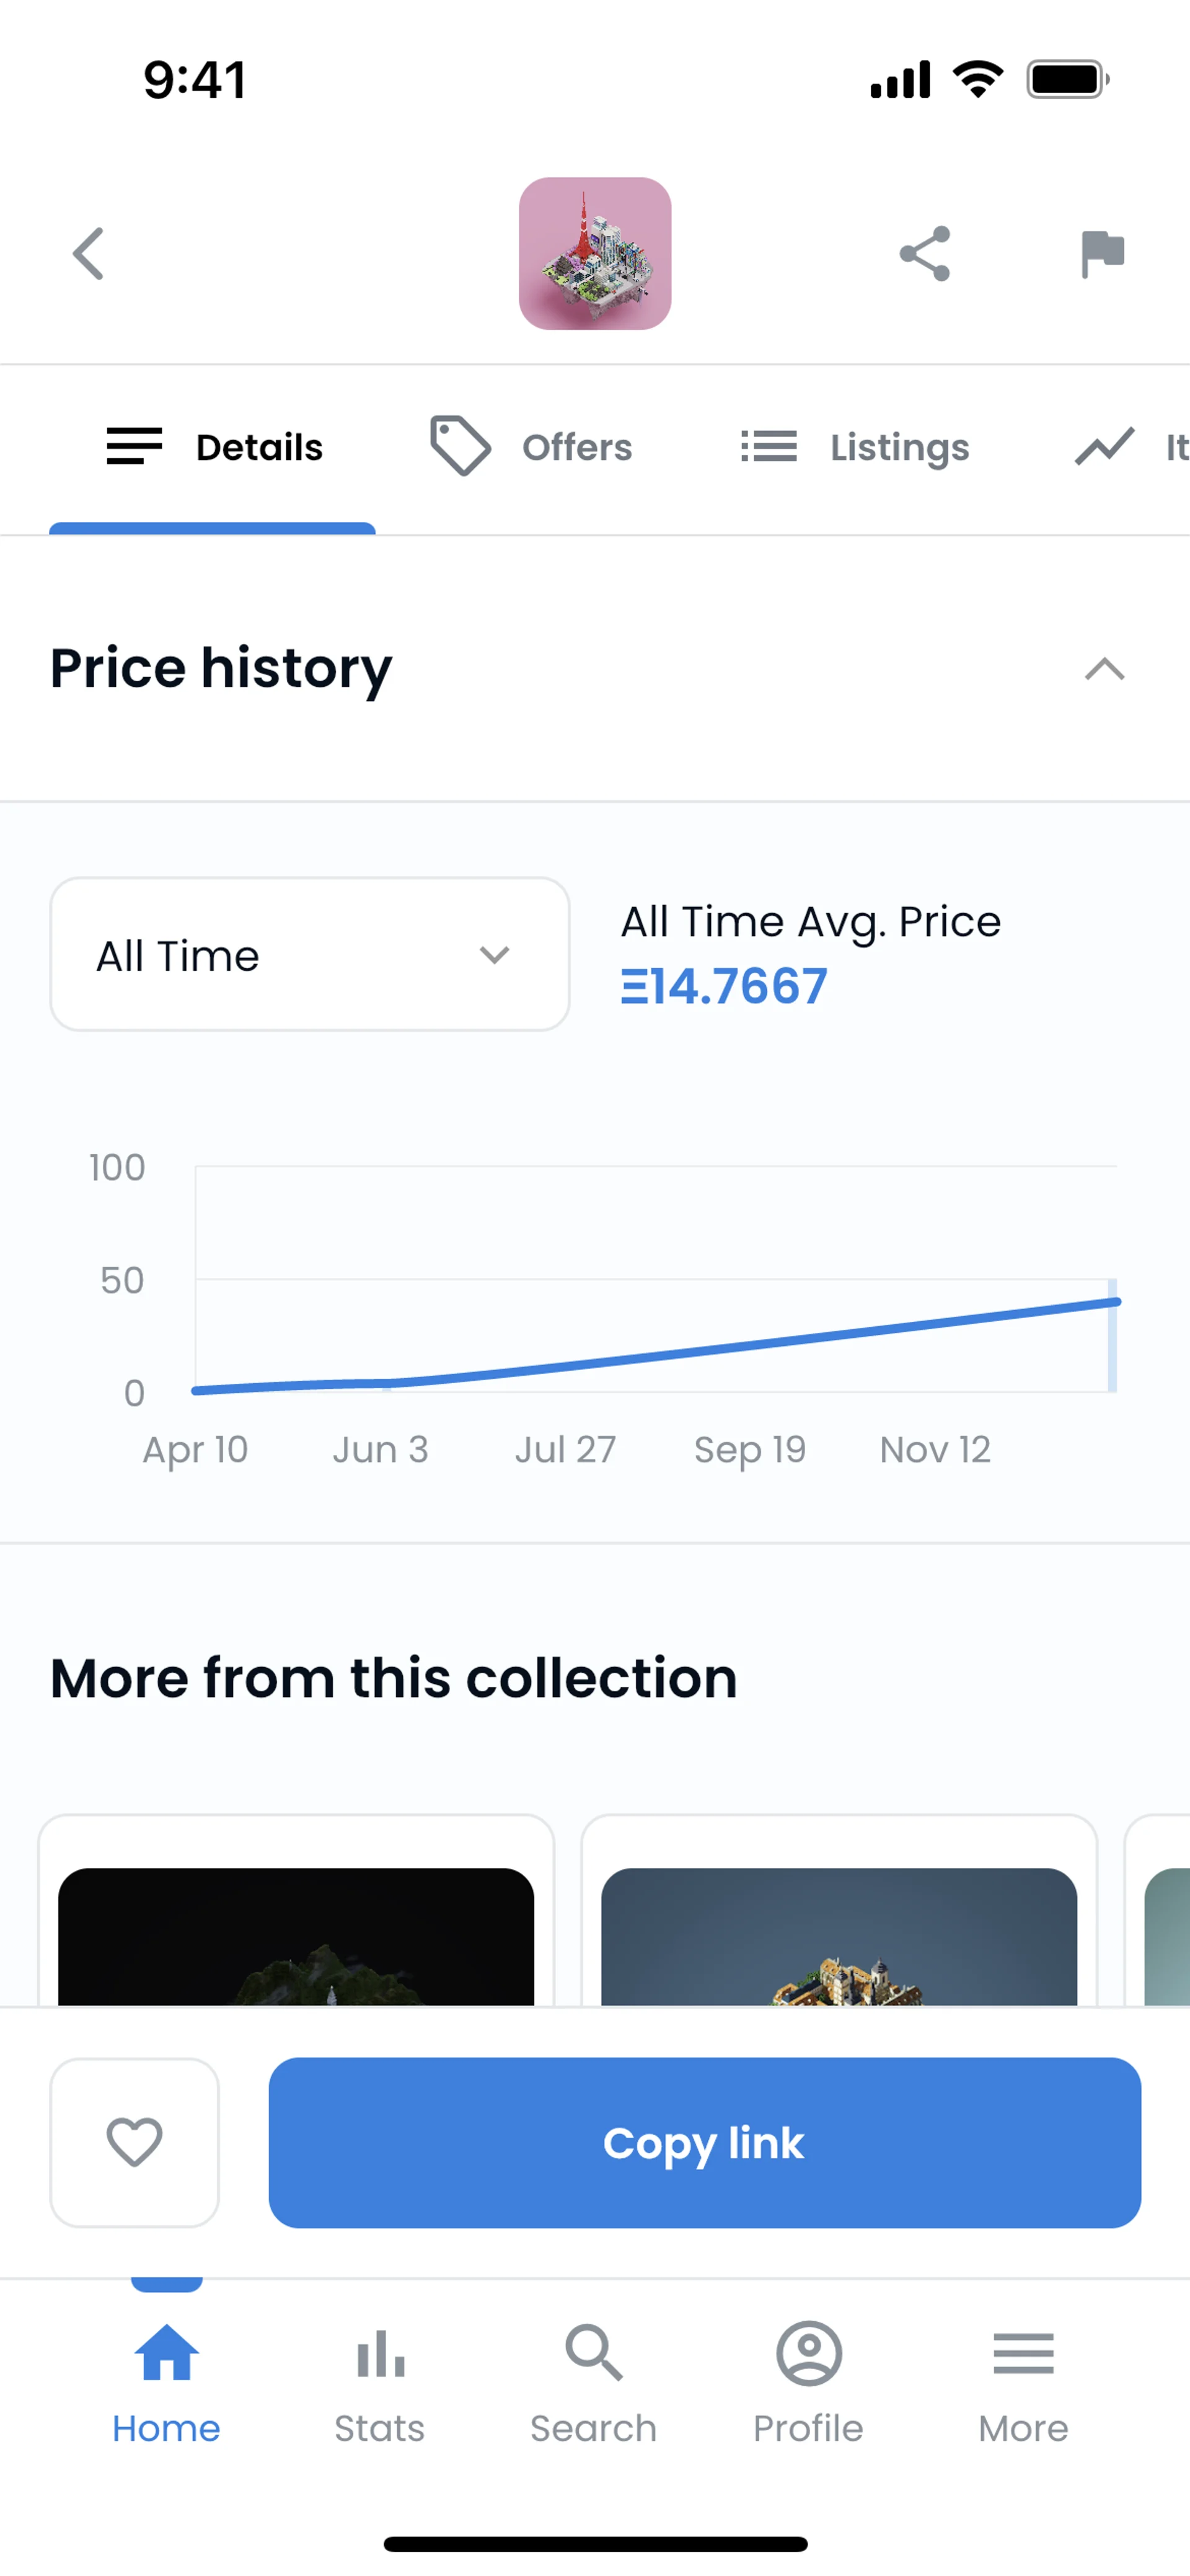Open the All Time period dropdown
Image resolution: width=1190 pixels, height=2576 pixels.
coord(310,955)
